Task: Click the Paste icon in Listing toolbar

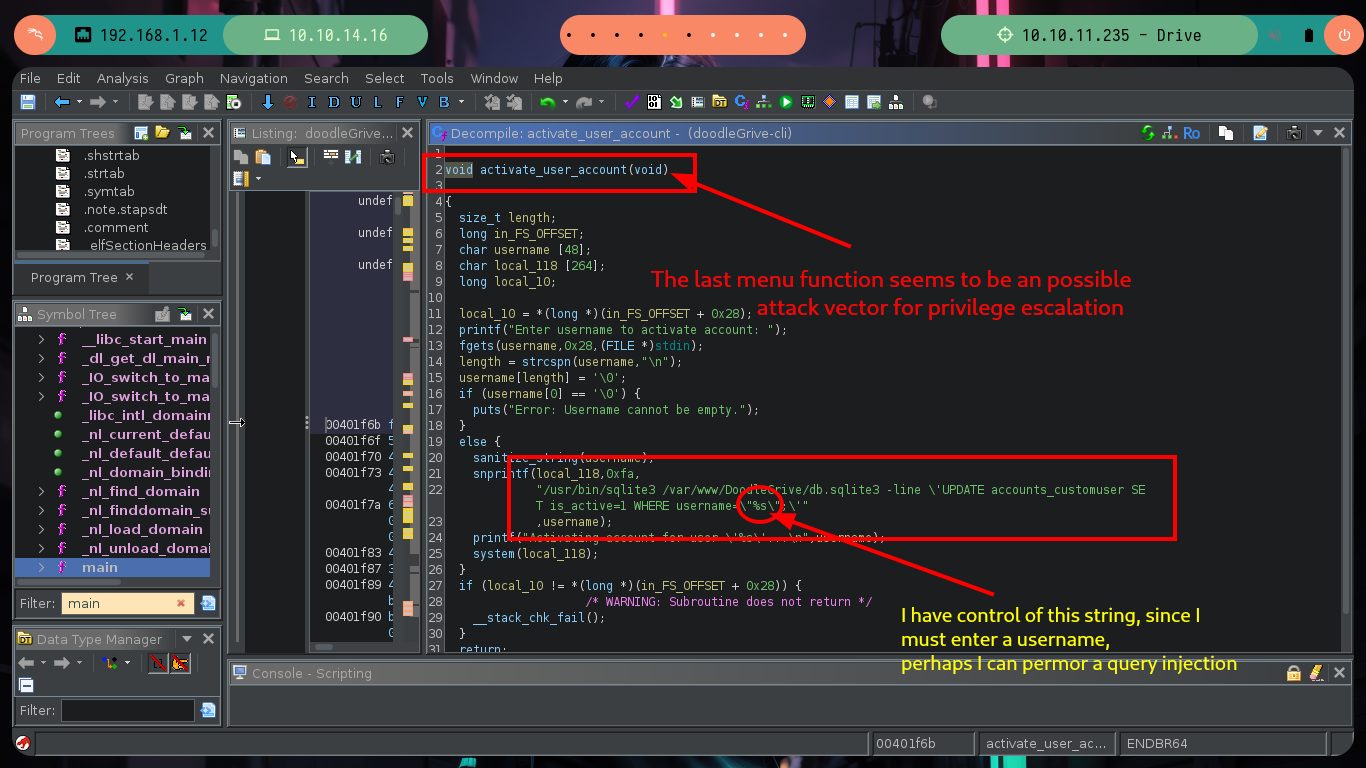Action: tap(263, 157)
